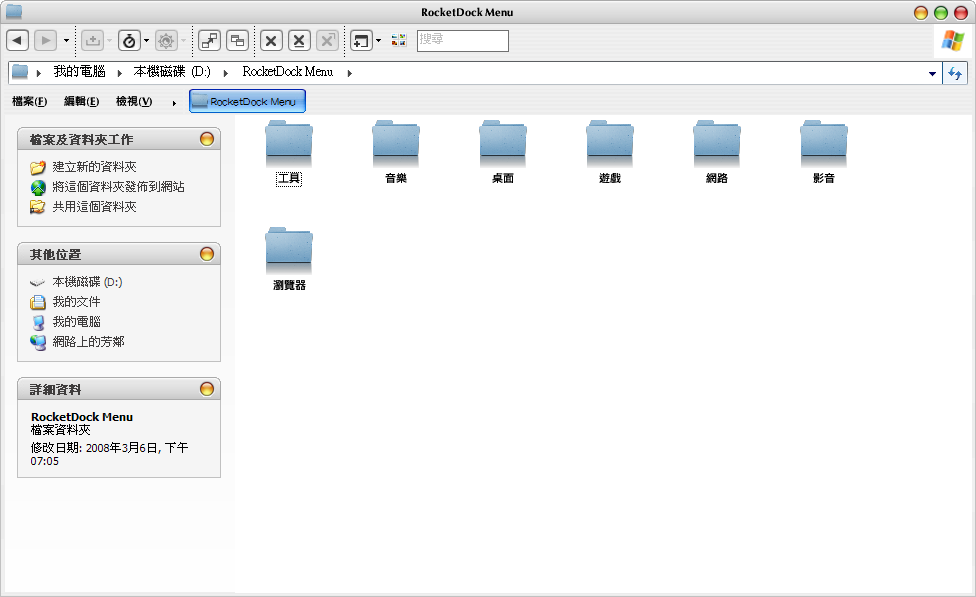Click the refresh arrows button
The width and height of the screenshot is (976, 597).
(x=955, y=73)
